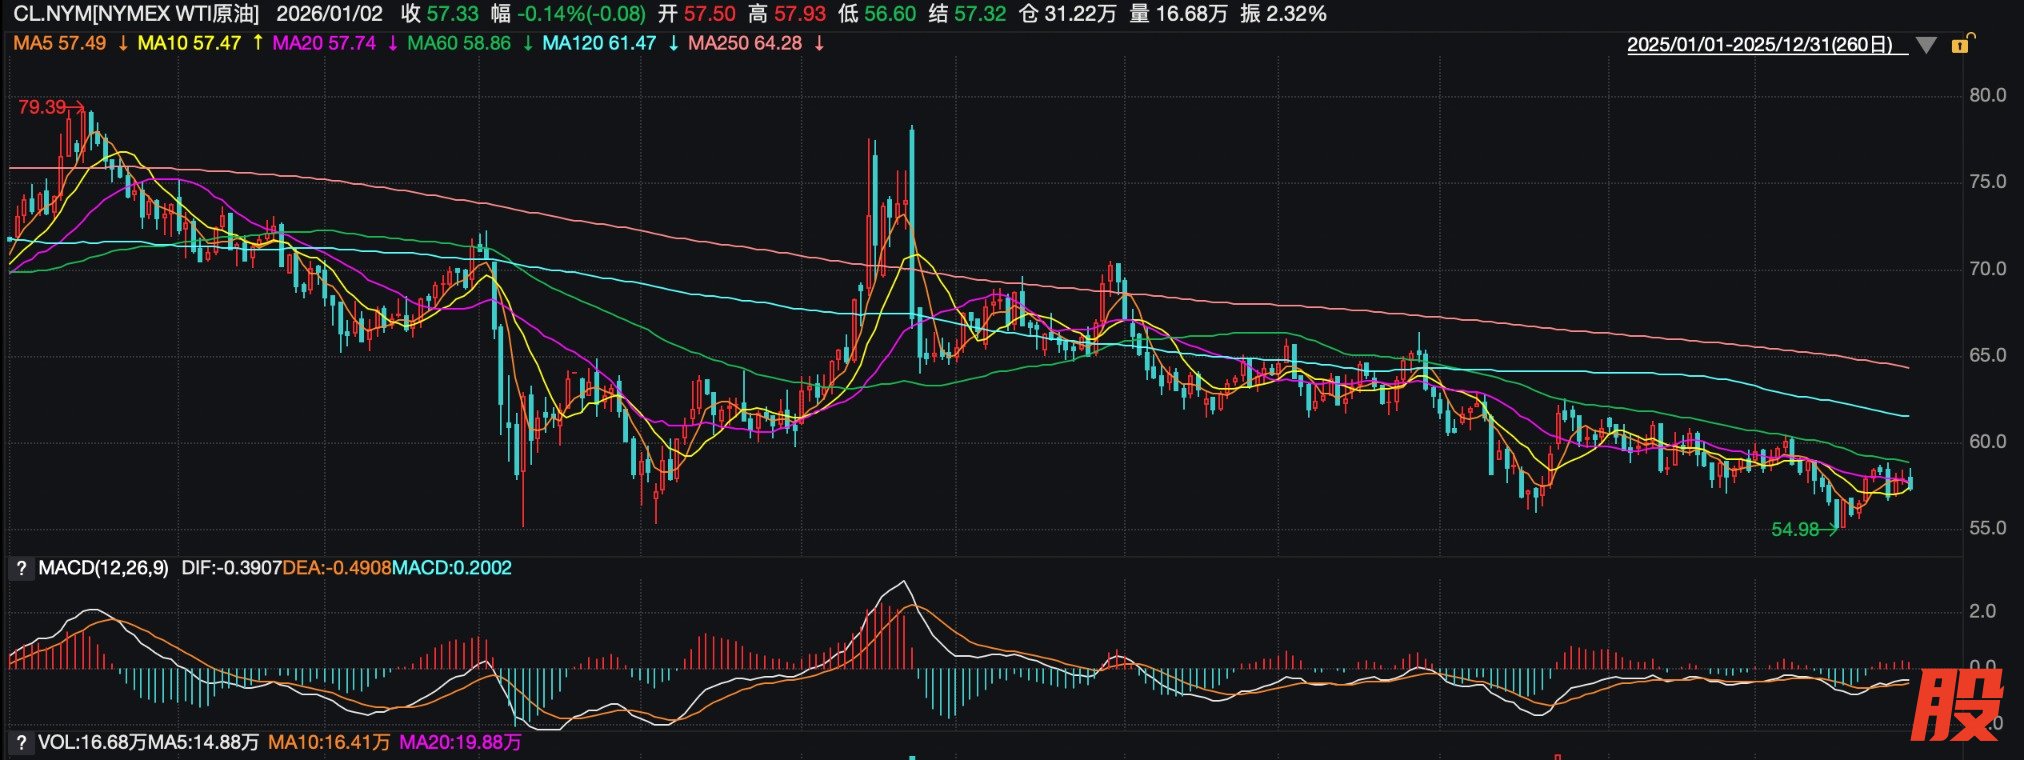Click the 80.0 price axis label
Image resolution: width=2024 pixels, height=760 pixels.
1987,95
